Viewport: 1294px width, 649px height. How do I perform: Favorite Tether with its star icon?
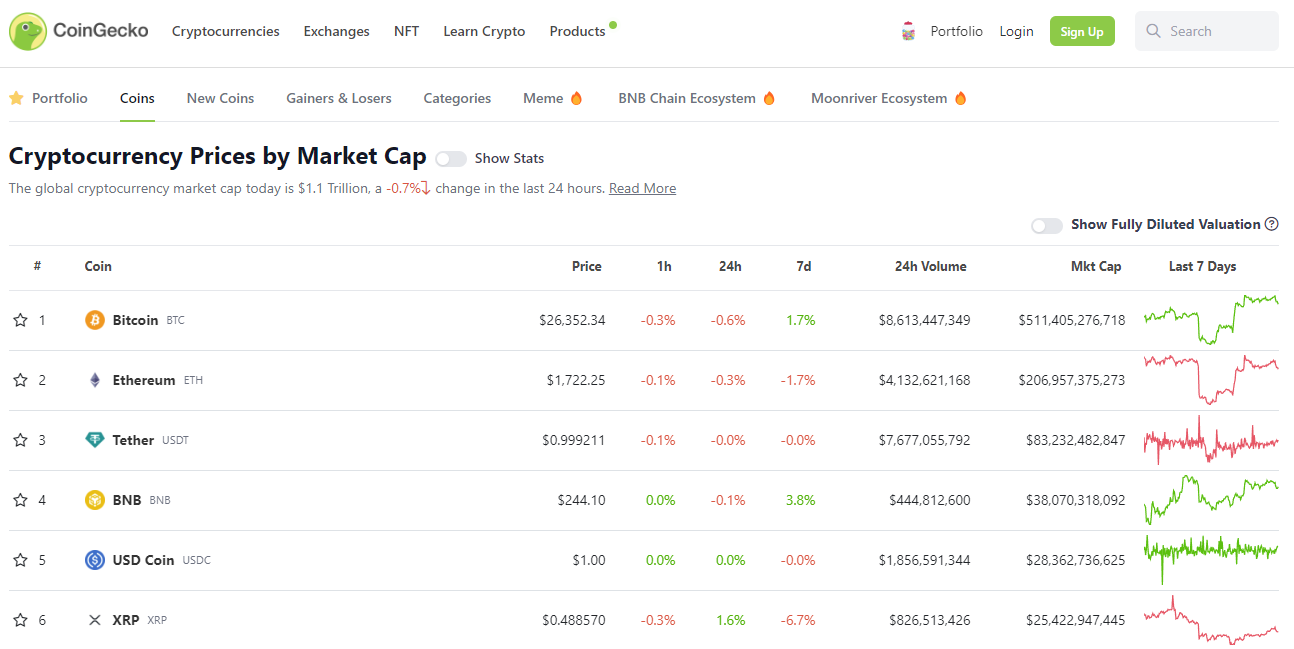tap(20, 440)
